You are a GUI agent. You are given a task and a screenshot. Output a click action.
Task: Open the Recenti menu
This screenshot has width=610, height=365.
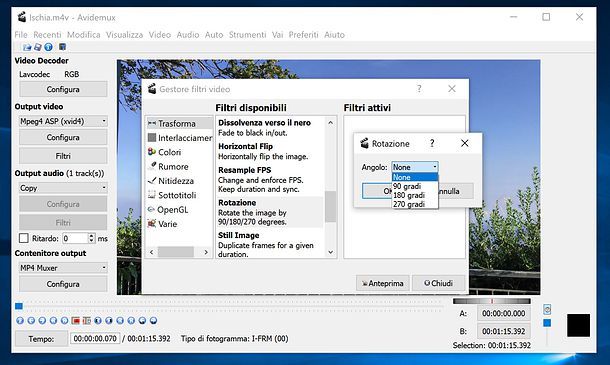[47, 35]
